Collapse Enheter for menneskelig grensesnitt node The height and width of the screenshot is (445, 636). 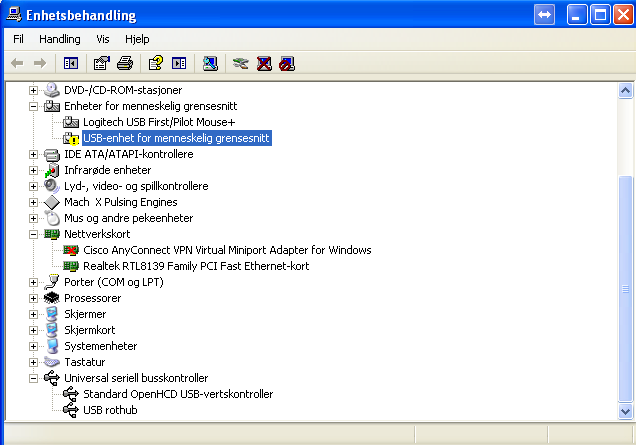[x=33, y=106]
